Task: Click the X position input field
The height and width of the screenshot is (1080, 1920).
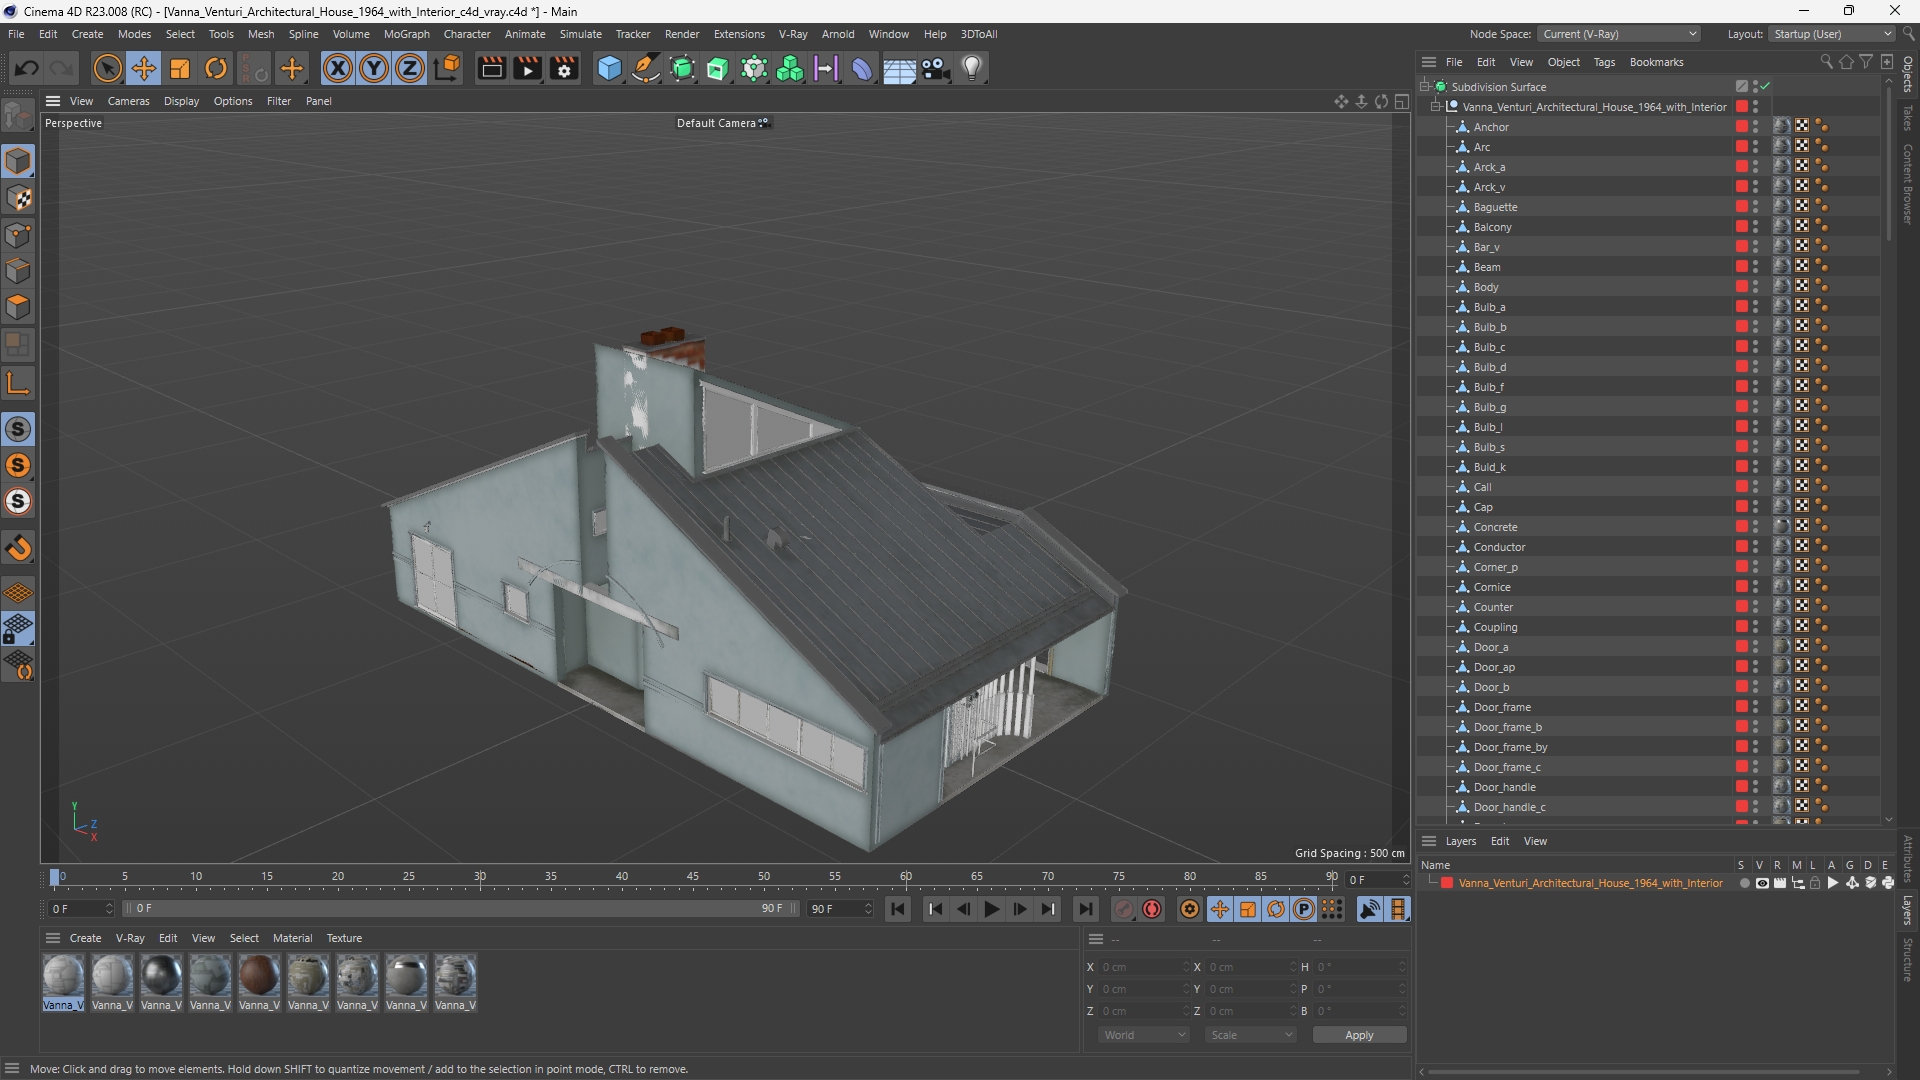Action: coord(1142,967)
